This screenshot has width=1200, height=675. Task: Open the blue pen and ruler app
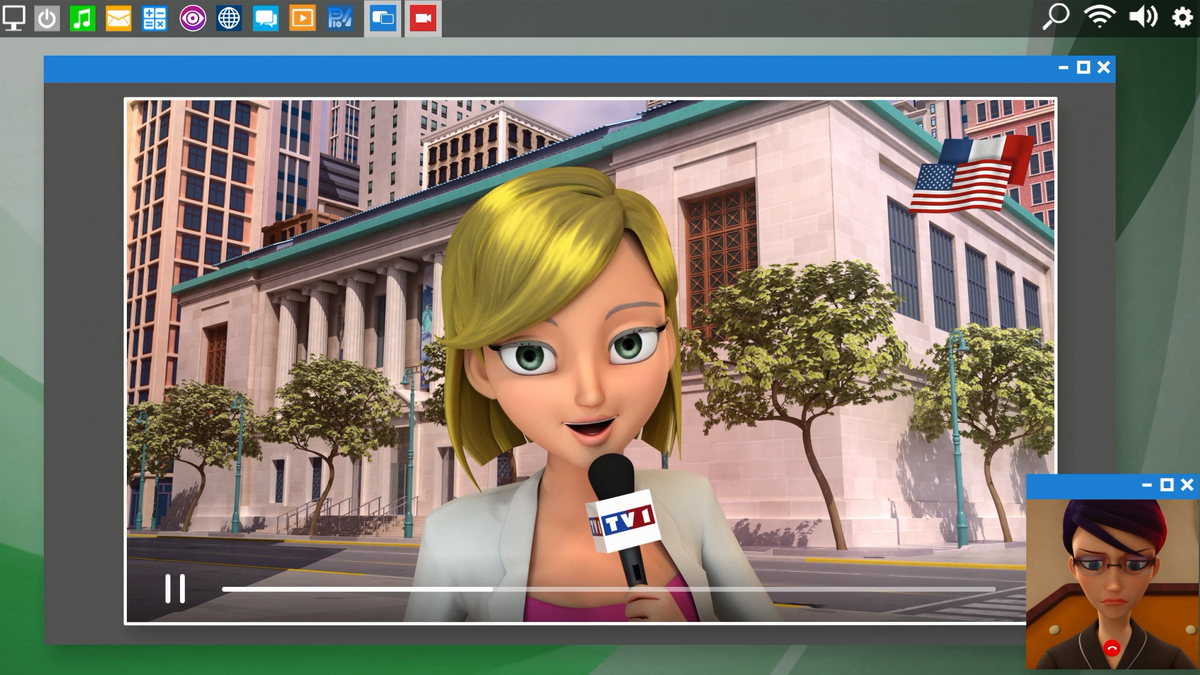340,18
